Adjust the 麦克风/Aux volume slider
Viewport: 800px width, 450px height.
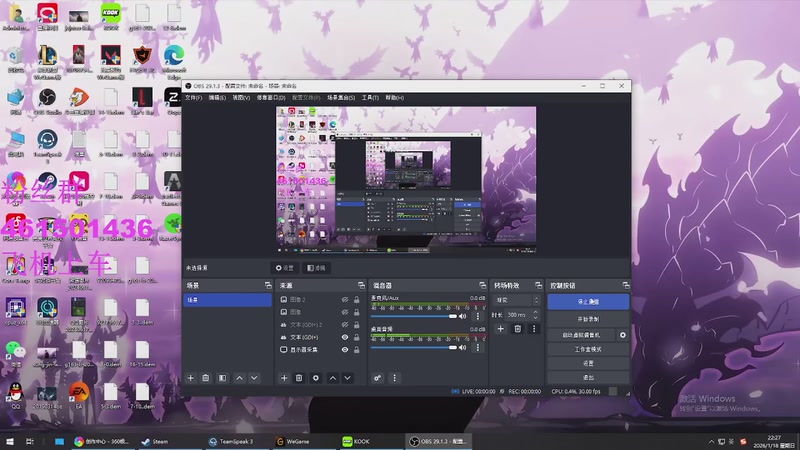pyautogui.click(x=414, y=316)
